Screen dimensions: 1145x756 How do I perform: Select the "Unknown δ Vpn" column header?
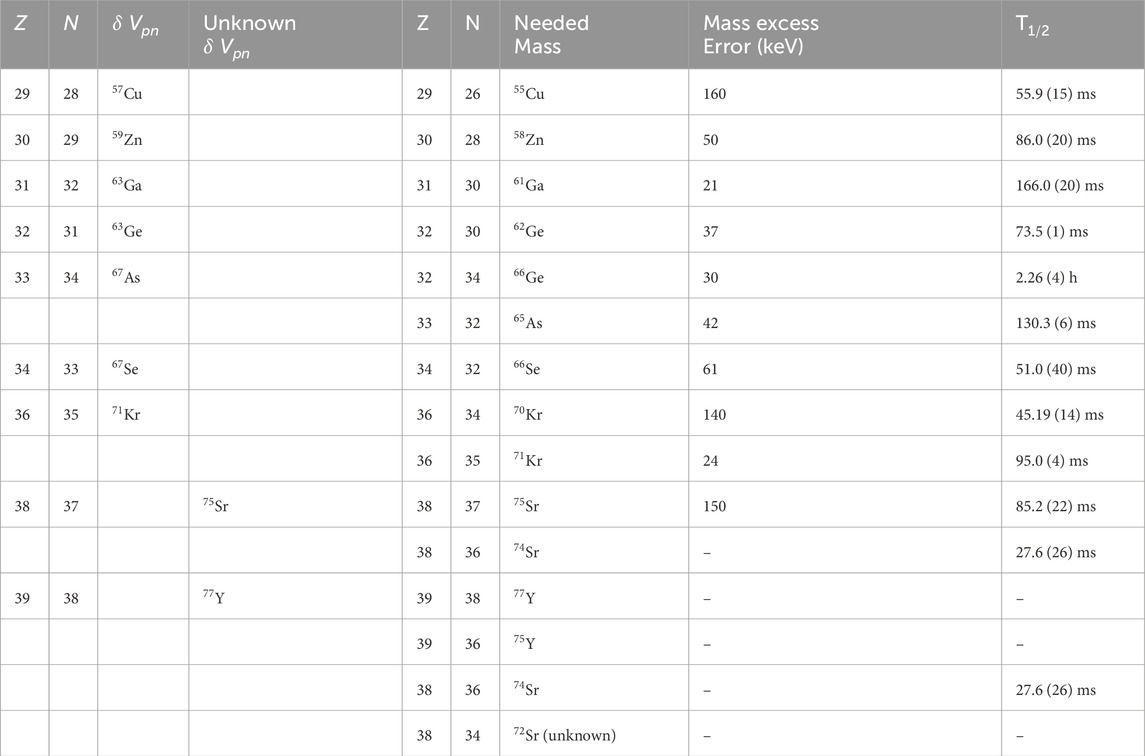[244, 34]
